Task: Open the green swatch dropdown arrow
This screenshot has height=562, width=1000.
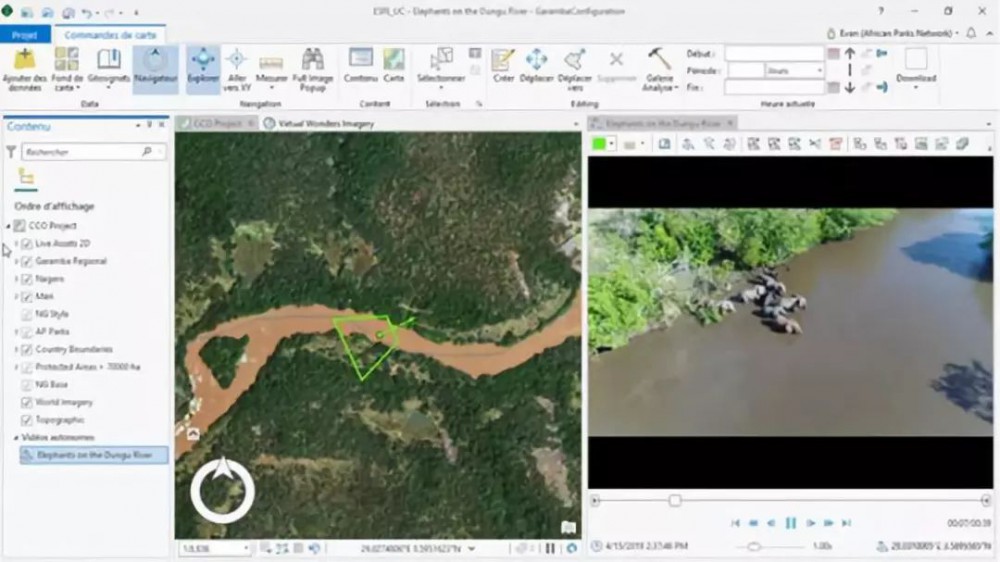Action: click(x=612, y=144)
